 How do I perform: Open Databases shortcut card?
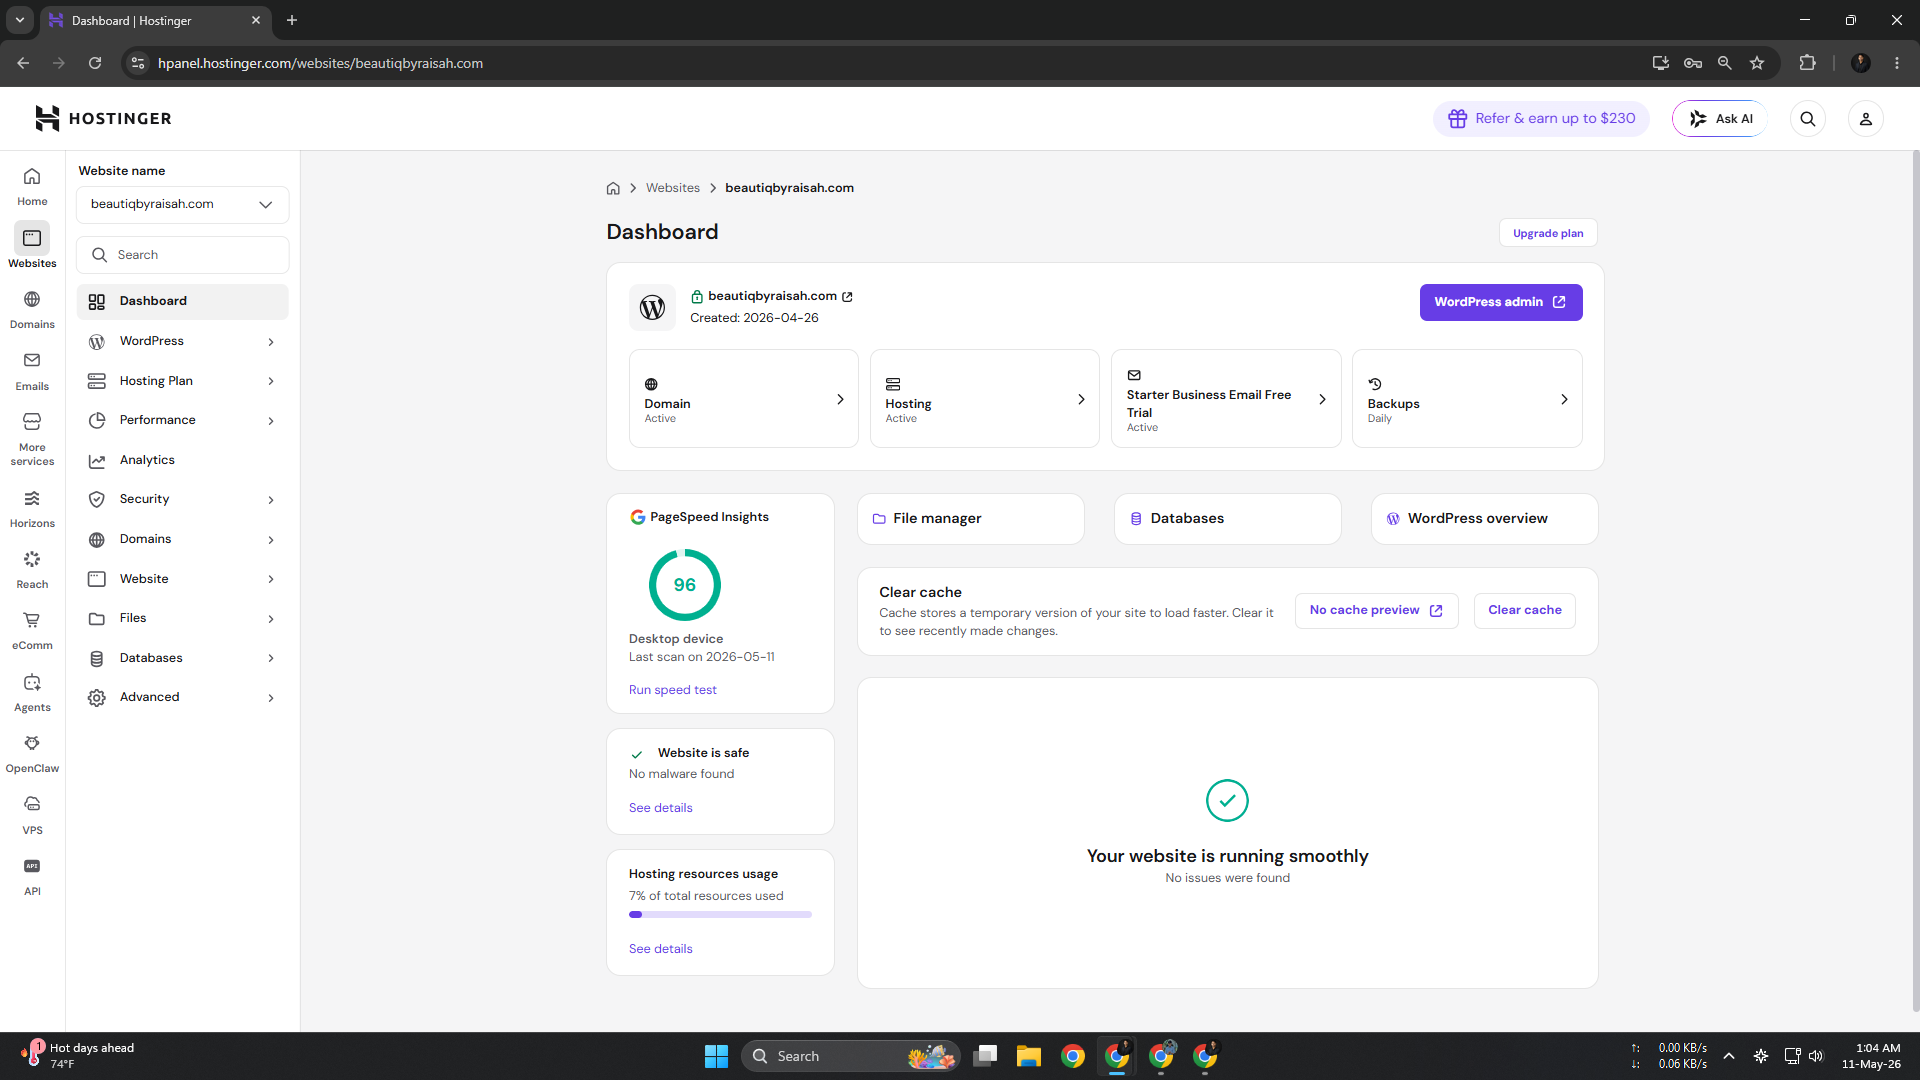(1227, 519)
